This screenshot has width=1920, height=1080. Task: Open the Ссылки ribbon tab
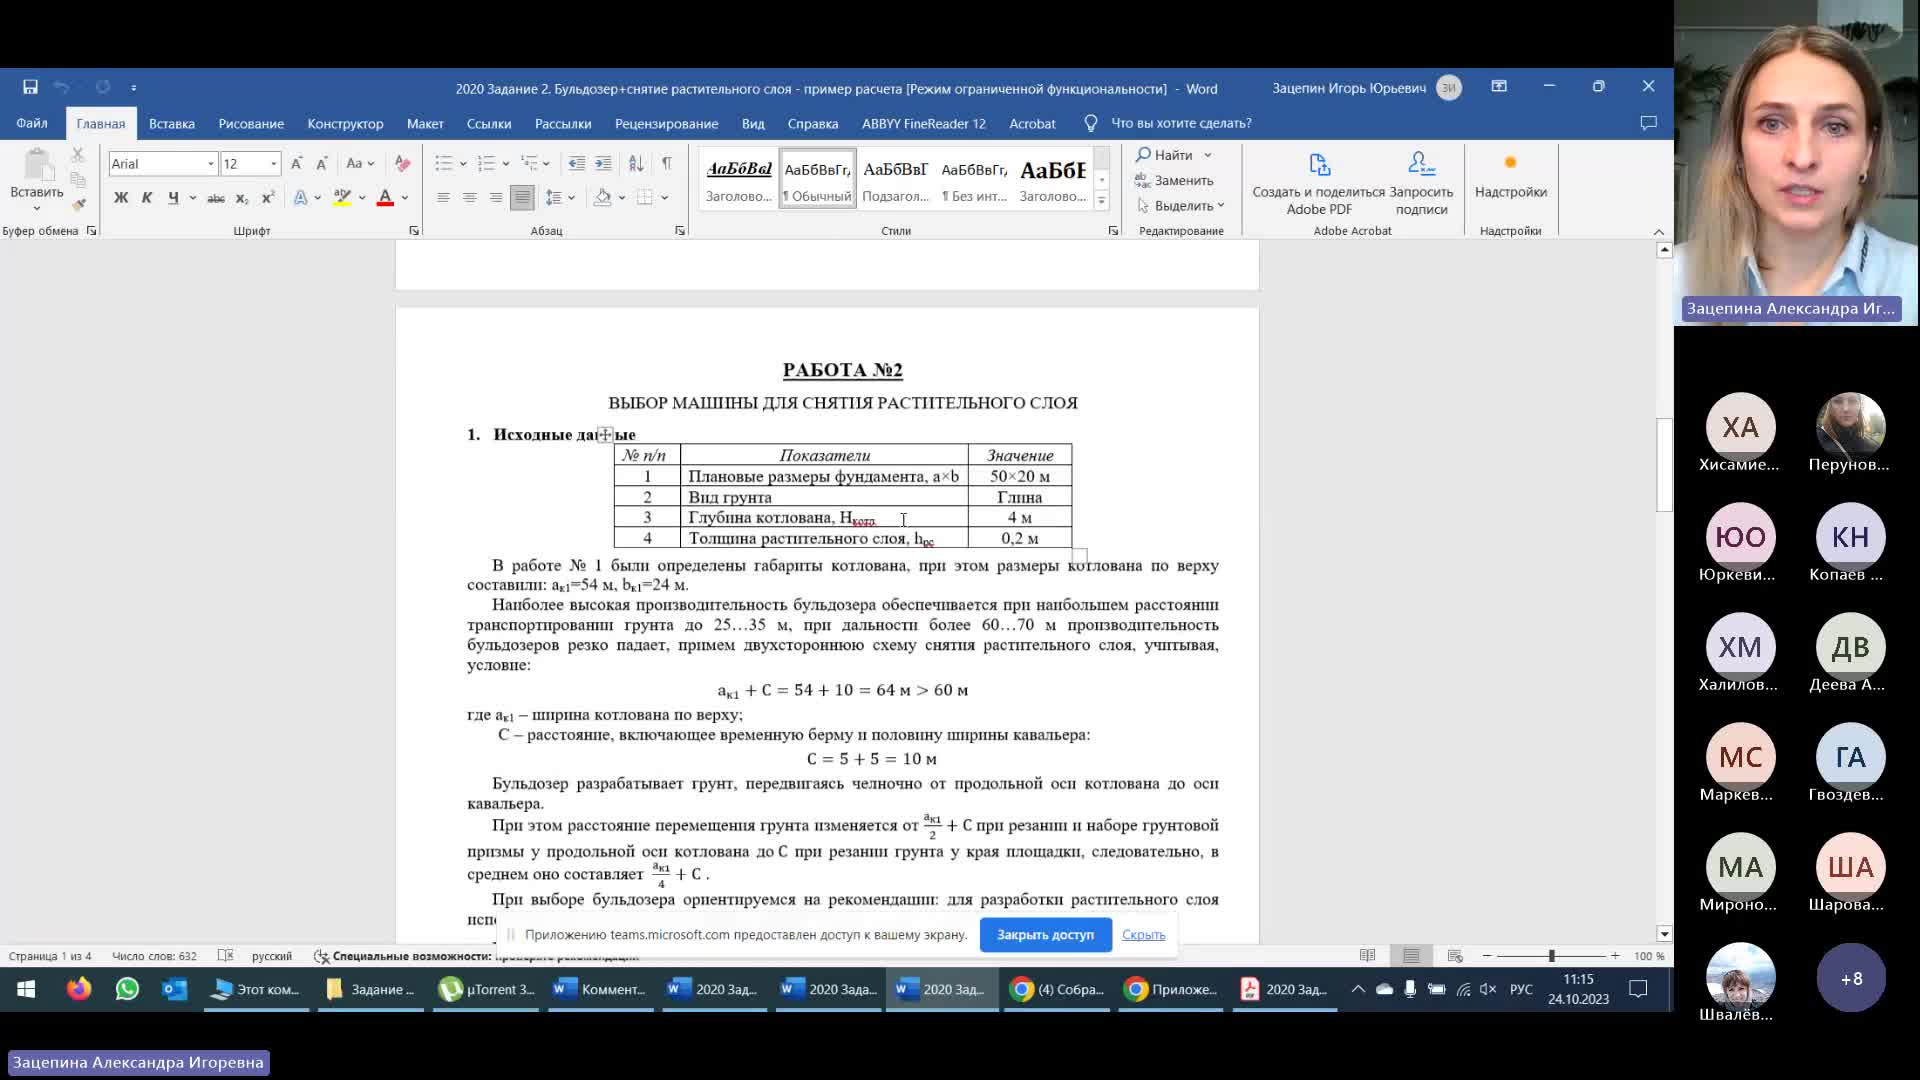point(489,123)
